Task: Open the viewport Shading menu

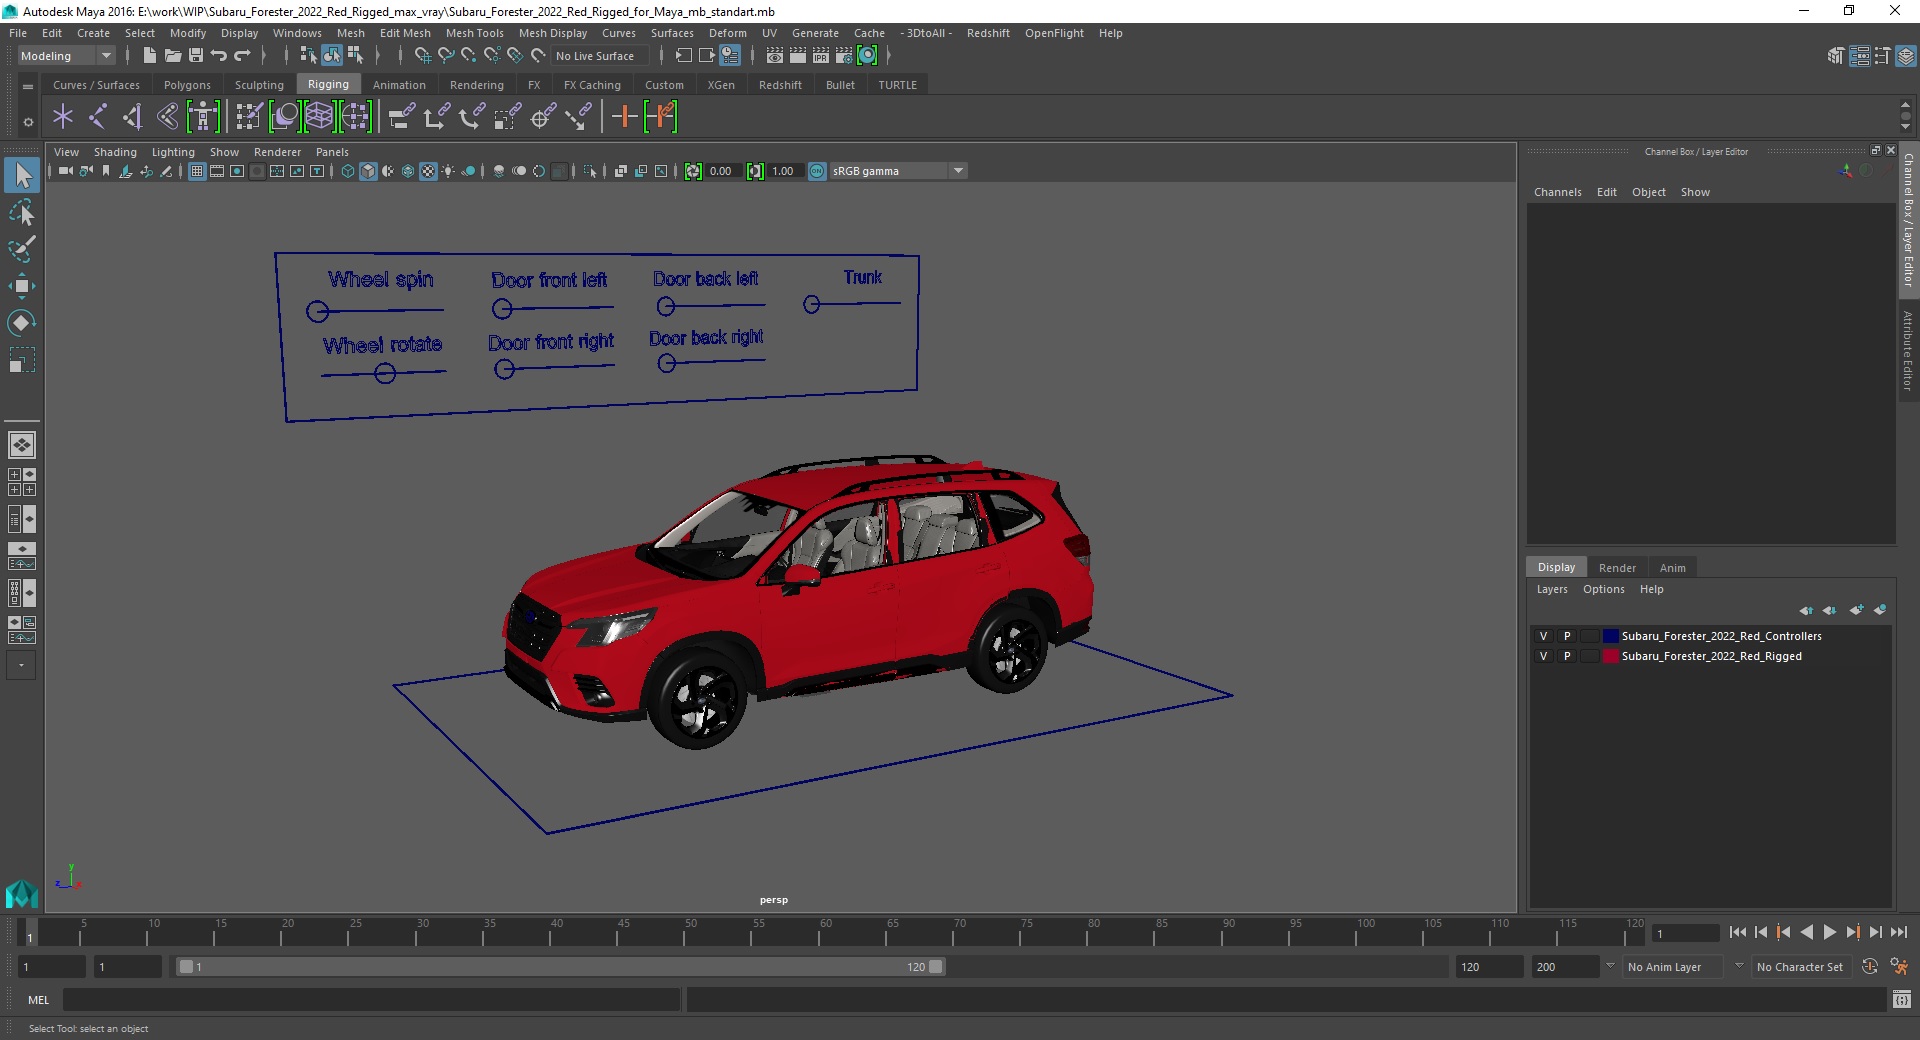Action: tap(115, 152)
